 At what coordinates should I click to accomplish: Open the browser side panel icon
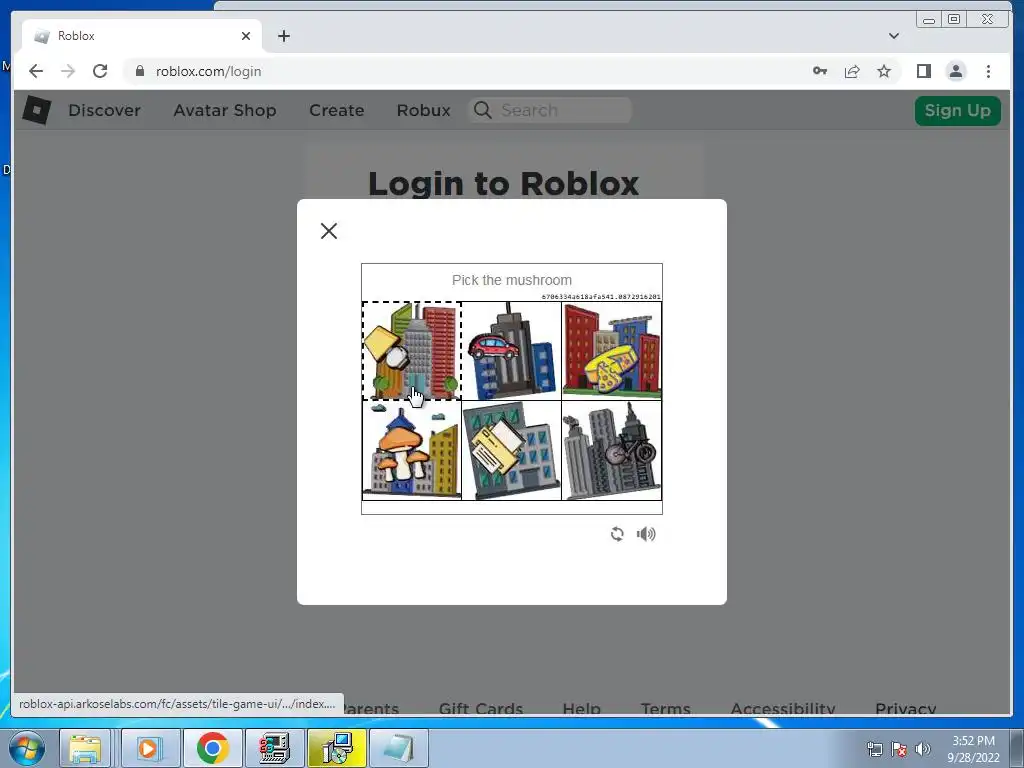923,71
